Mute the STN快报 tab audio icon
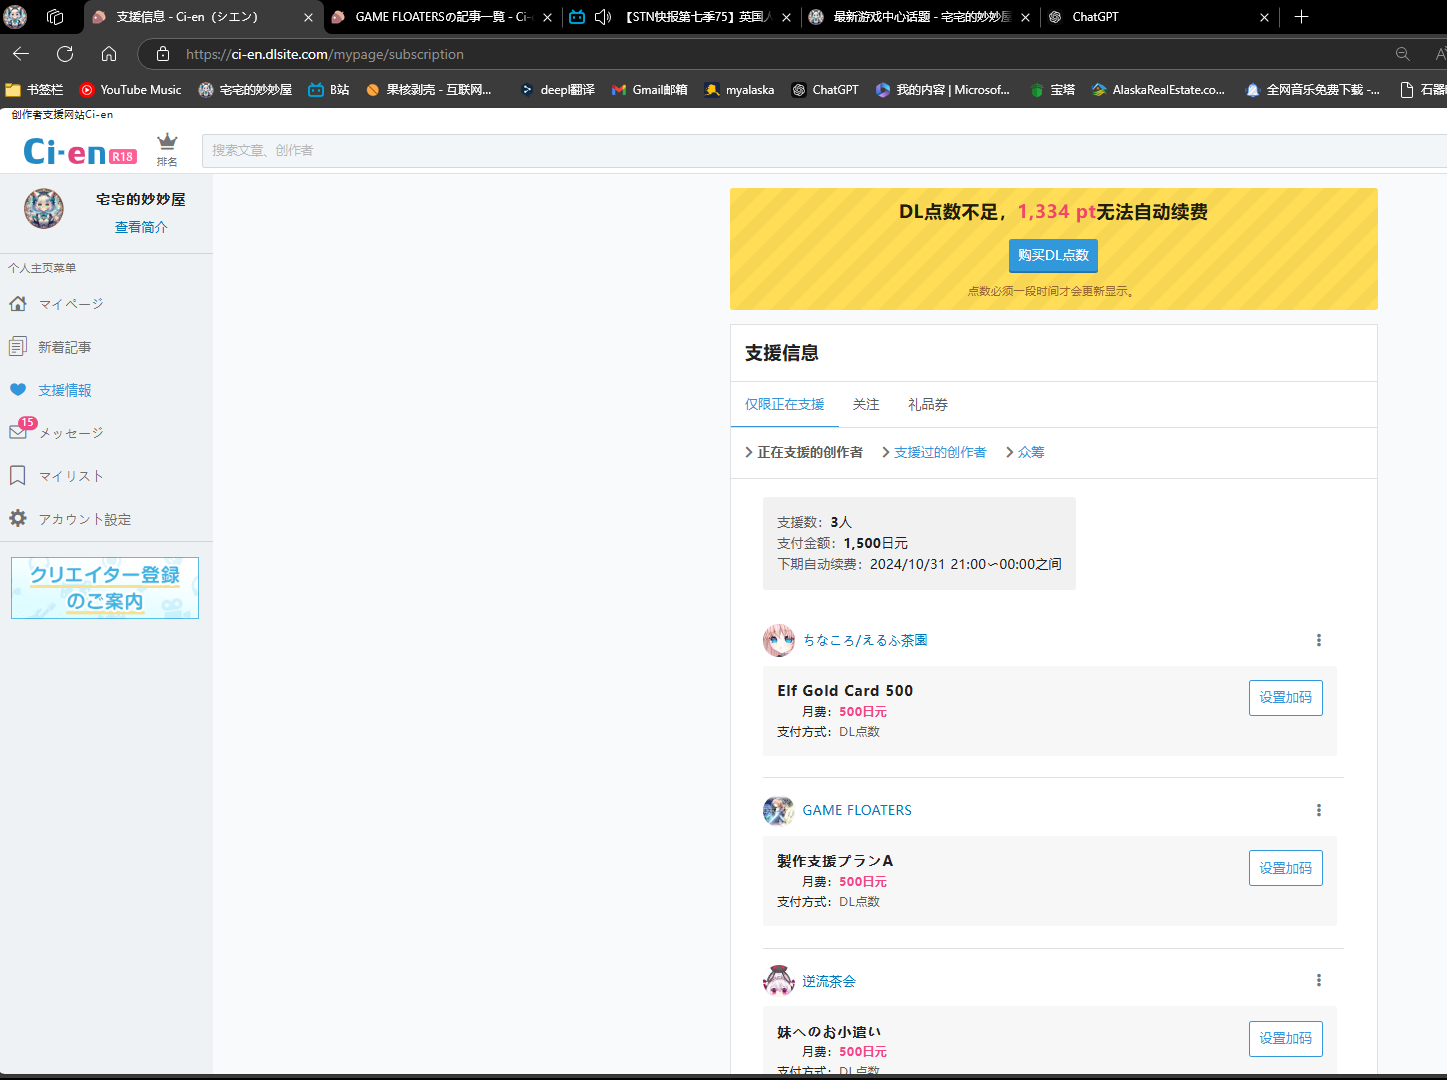Screen dimensions: 1447x1080 603,17
